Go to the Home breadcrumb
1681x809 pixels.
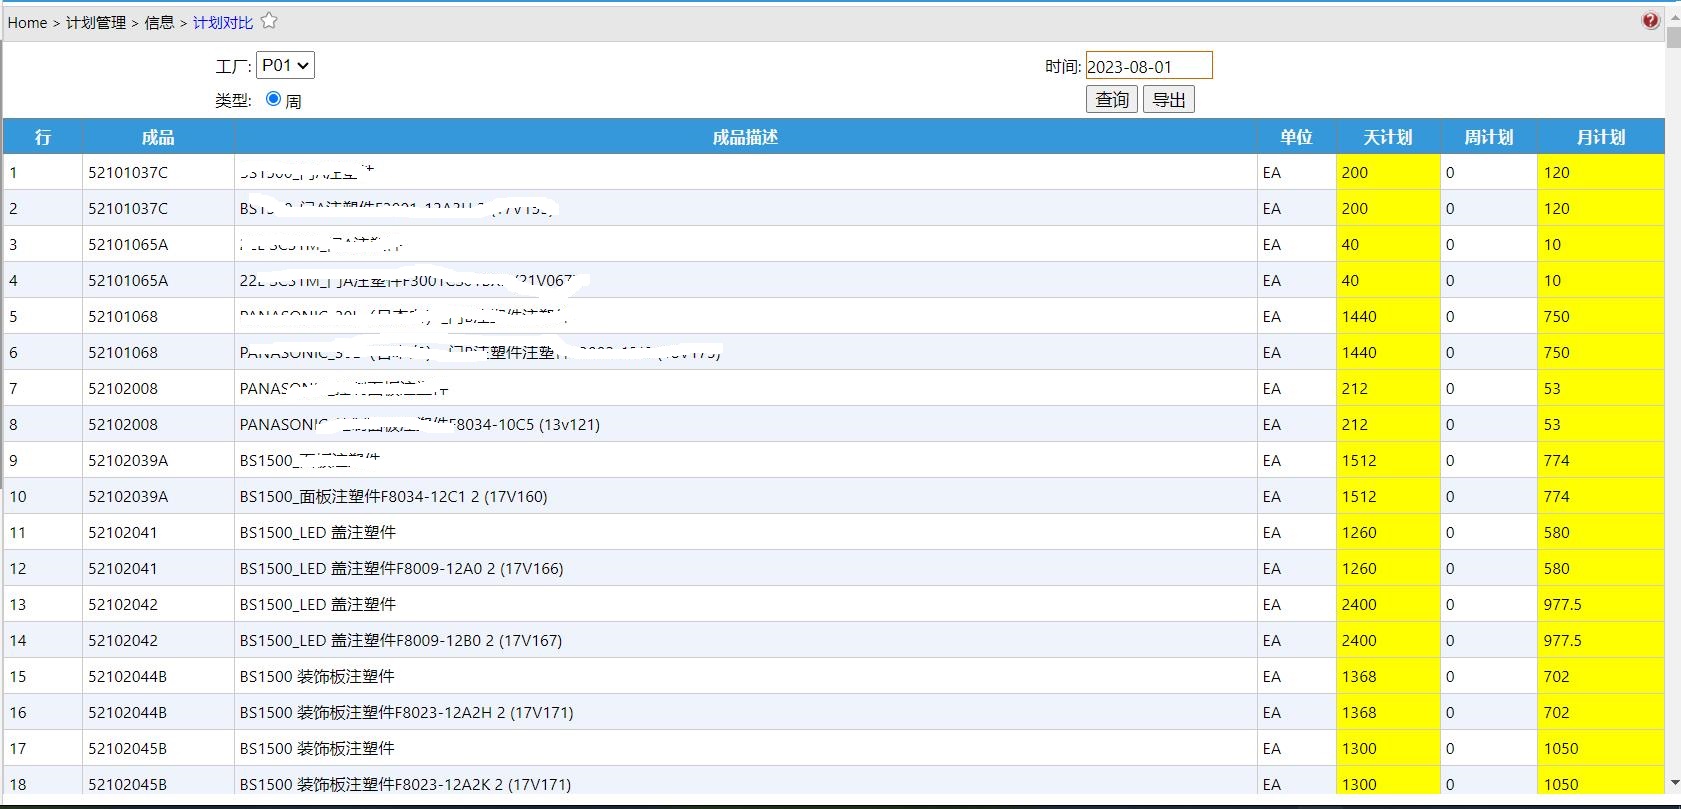(27, 22)
